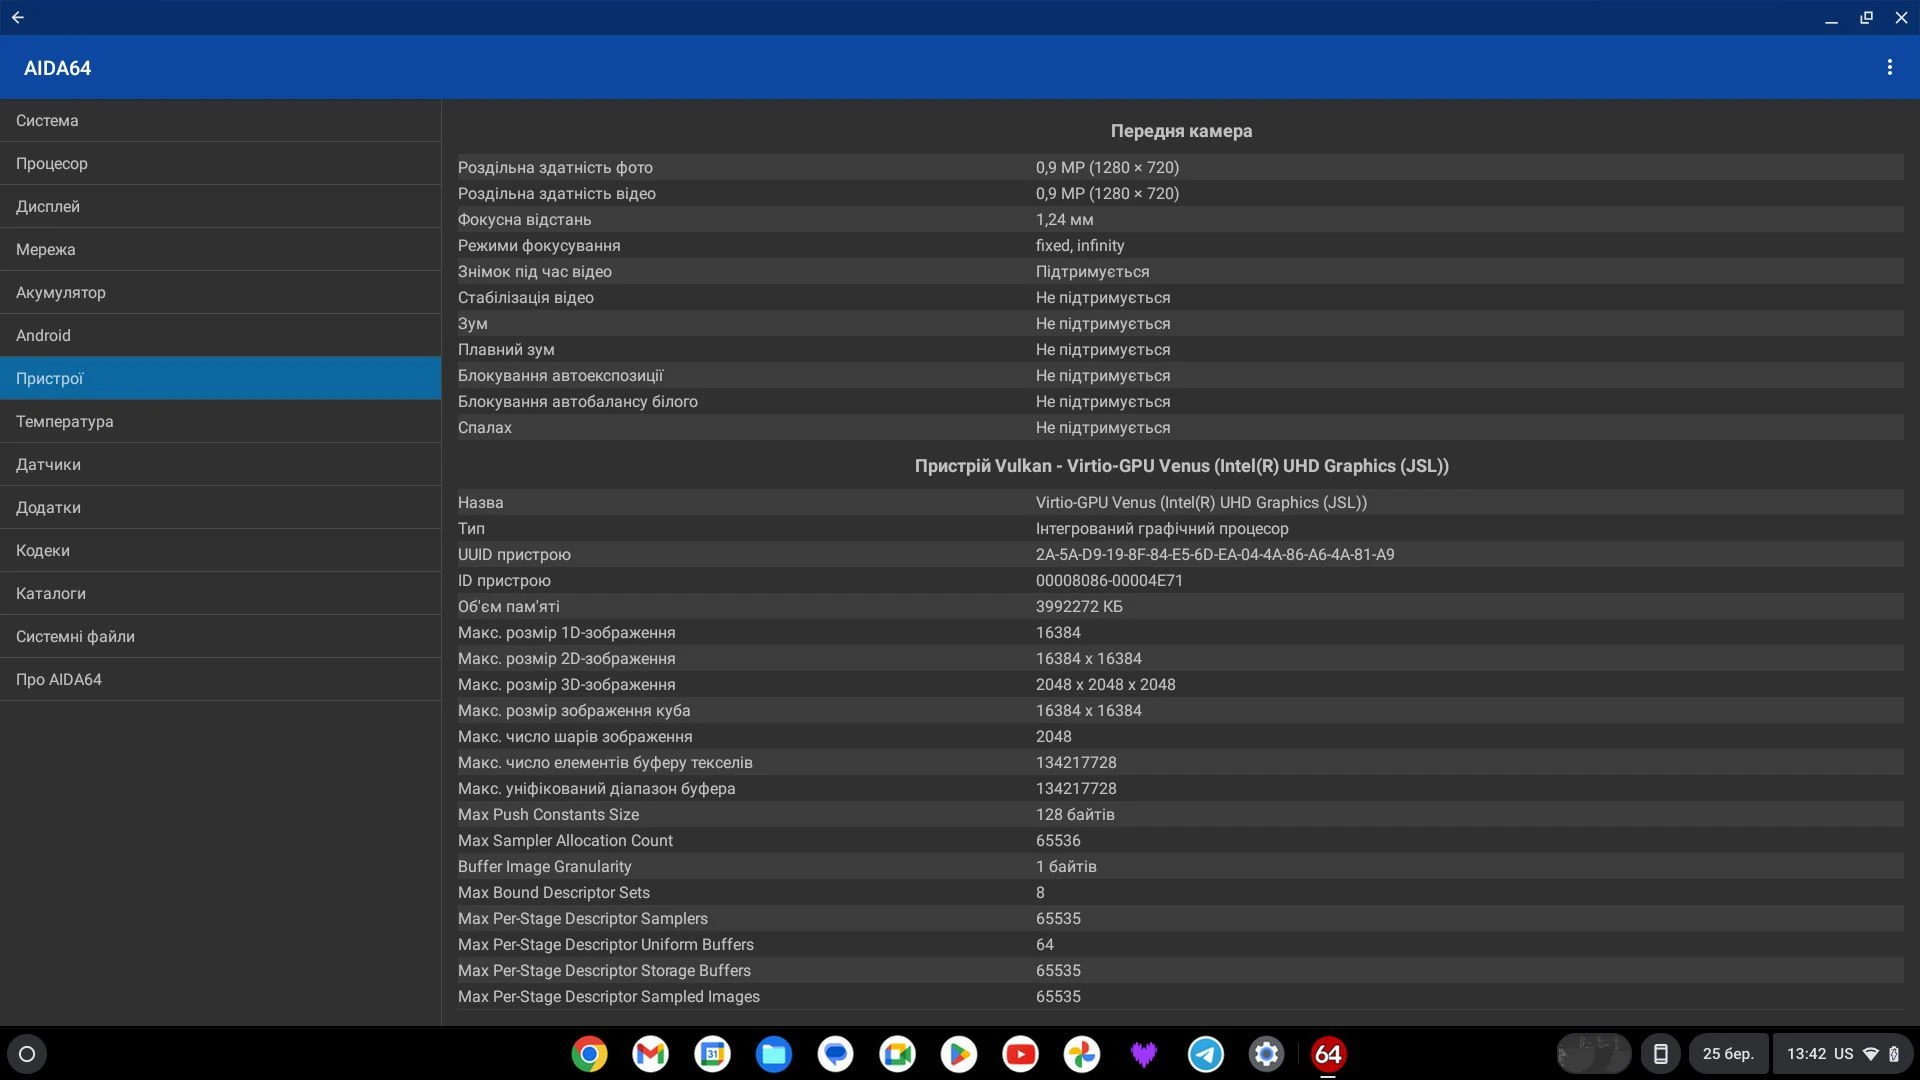Open the Системні файли section

click(x=220, y=636)
